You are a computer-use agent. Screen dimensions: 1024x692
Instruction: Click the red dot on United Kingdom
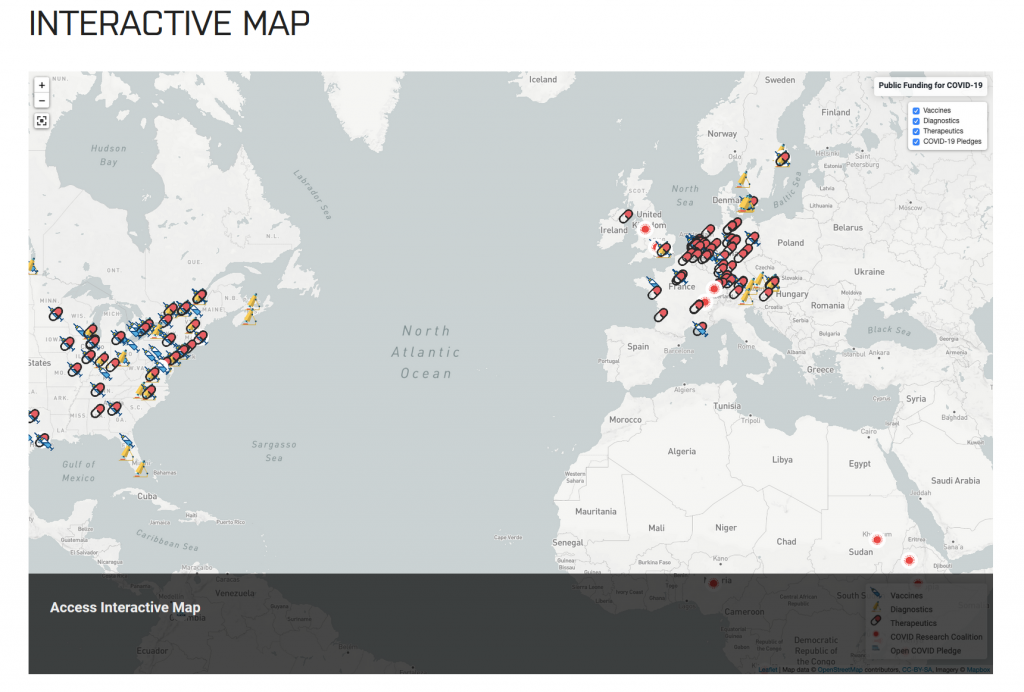click(645, 229)
